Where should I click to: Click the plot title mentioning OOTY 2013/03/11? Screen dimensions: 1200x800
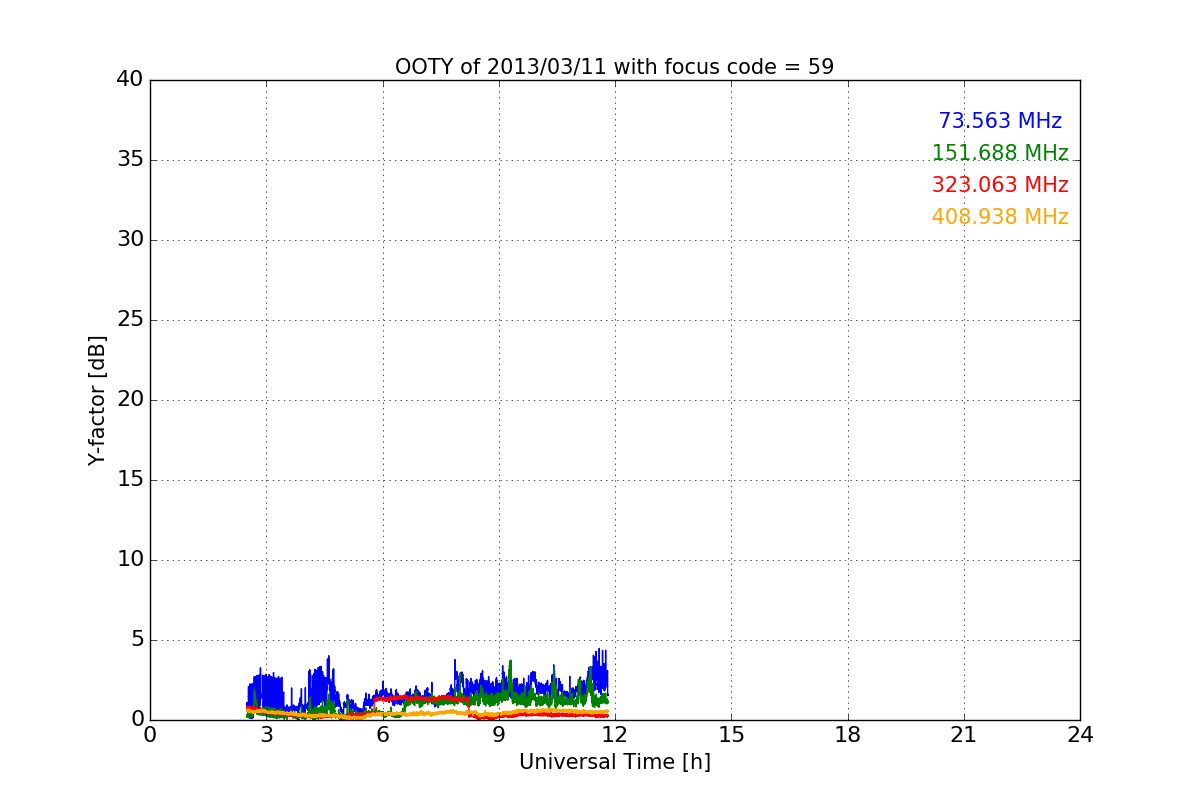point(614,67)
